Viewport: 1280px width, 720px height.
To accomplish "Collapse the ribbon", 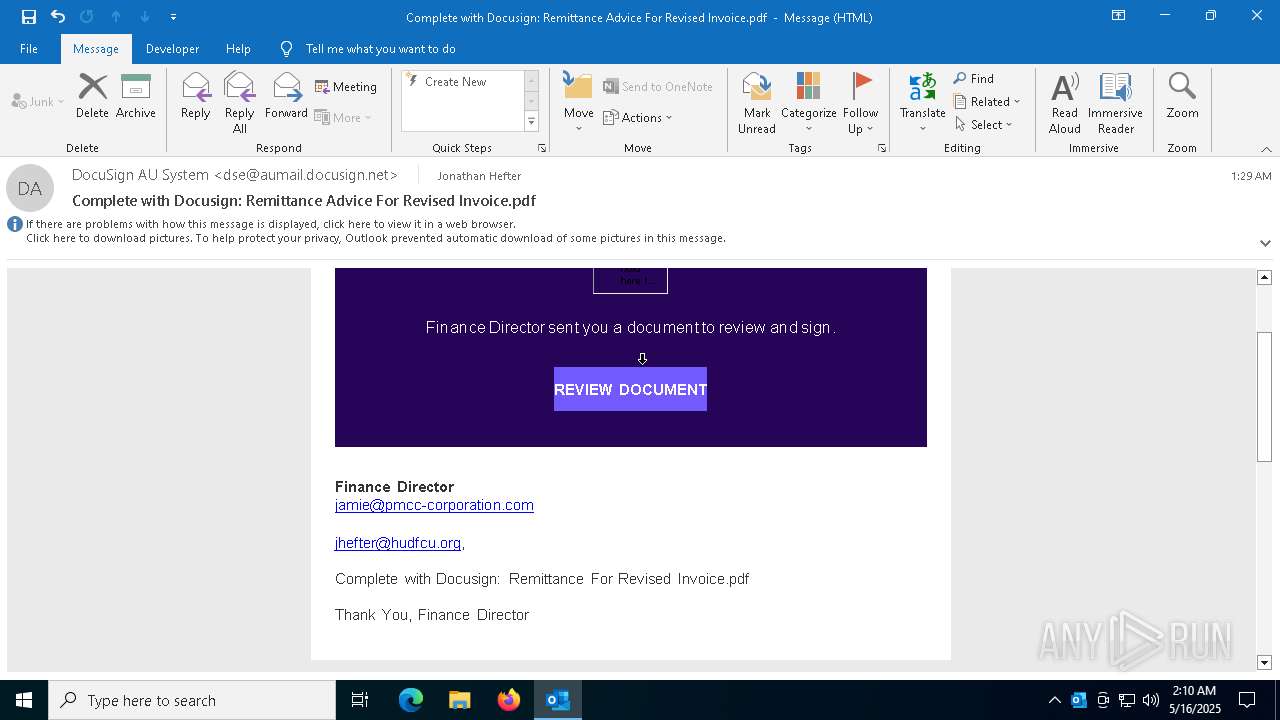I will point(1266,148).
